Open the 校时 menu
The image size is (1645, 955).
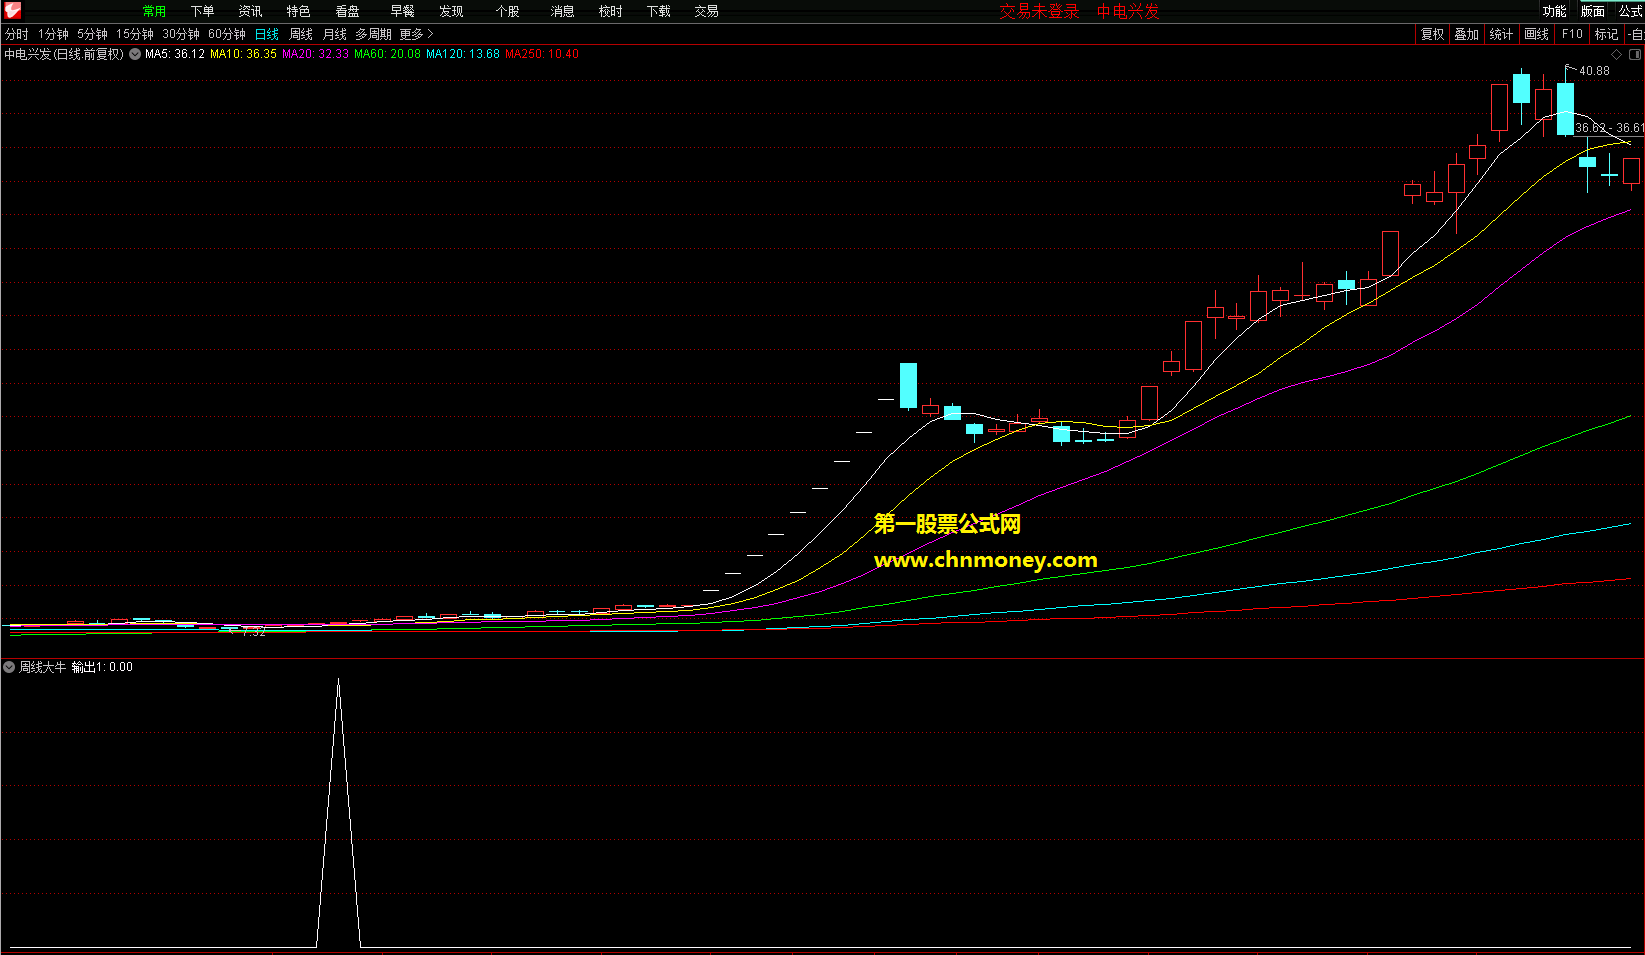click(x=610, y=11)
